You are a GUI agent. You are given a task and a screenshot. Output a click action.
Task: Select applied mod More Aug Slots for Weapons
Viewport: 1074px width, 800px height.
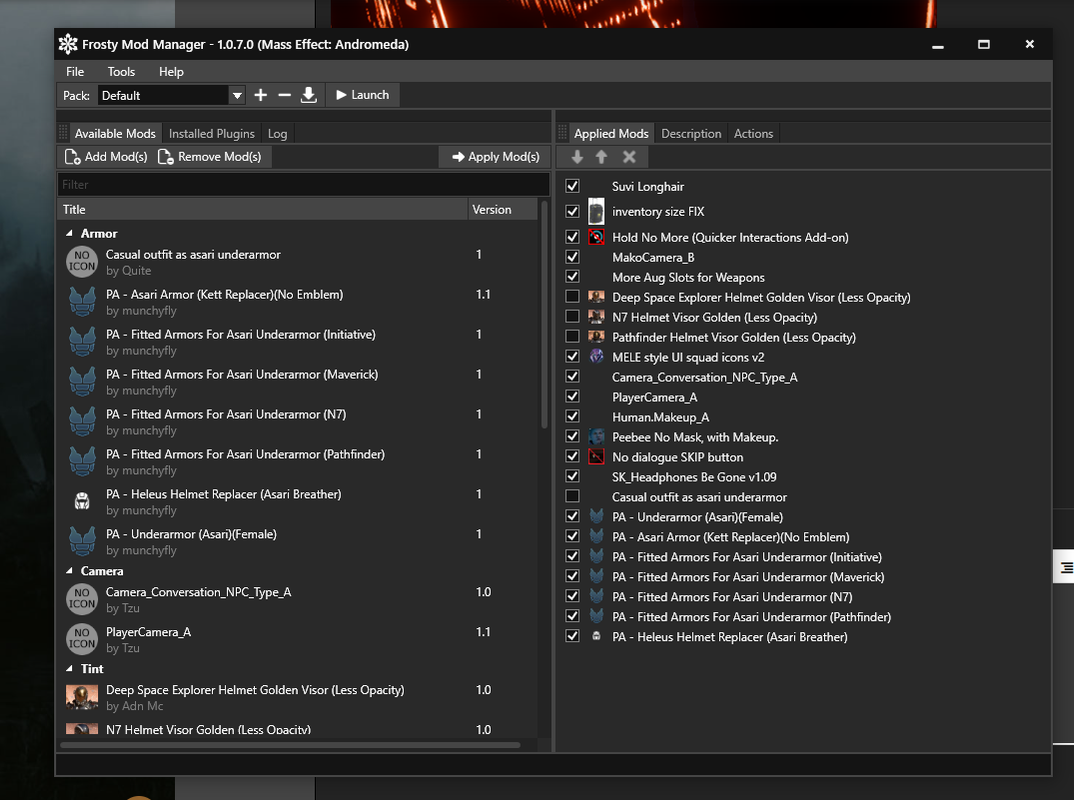pos(688,277)
